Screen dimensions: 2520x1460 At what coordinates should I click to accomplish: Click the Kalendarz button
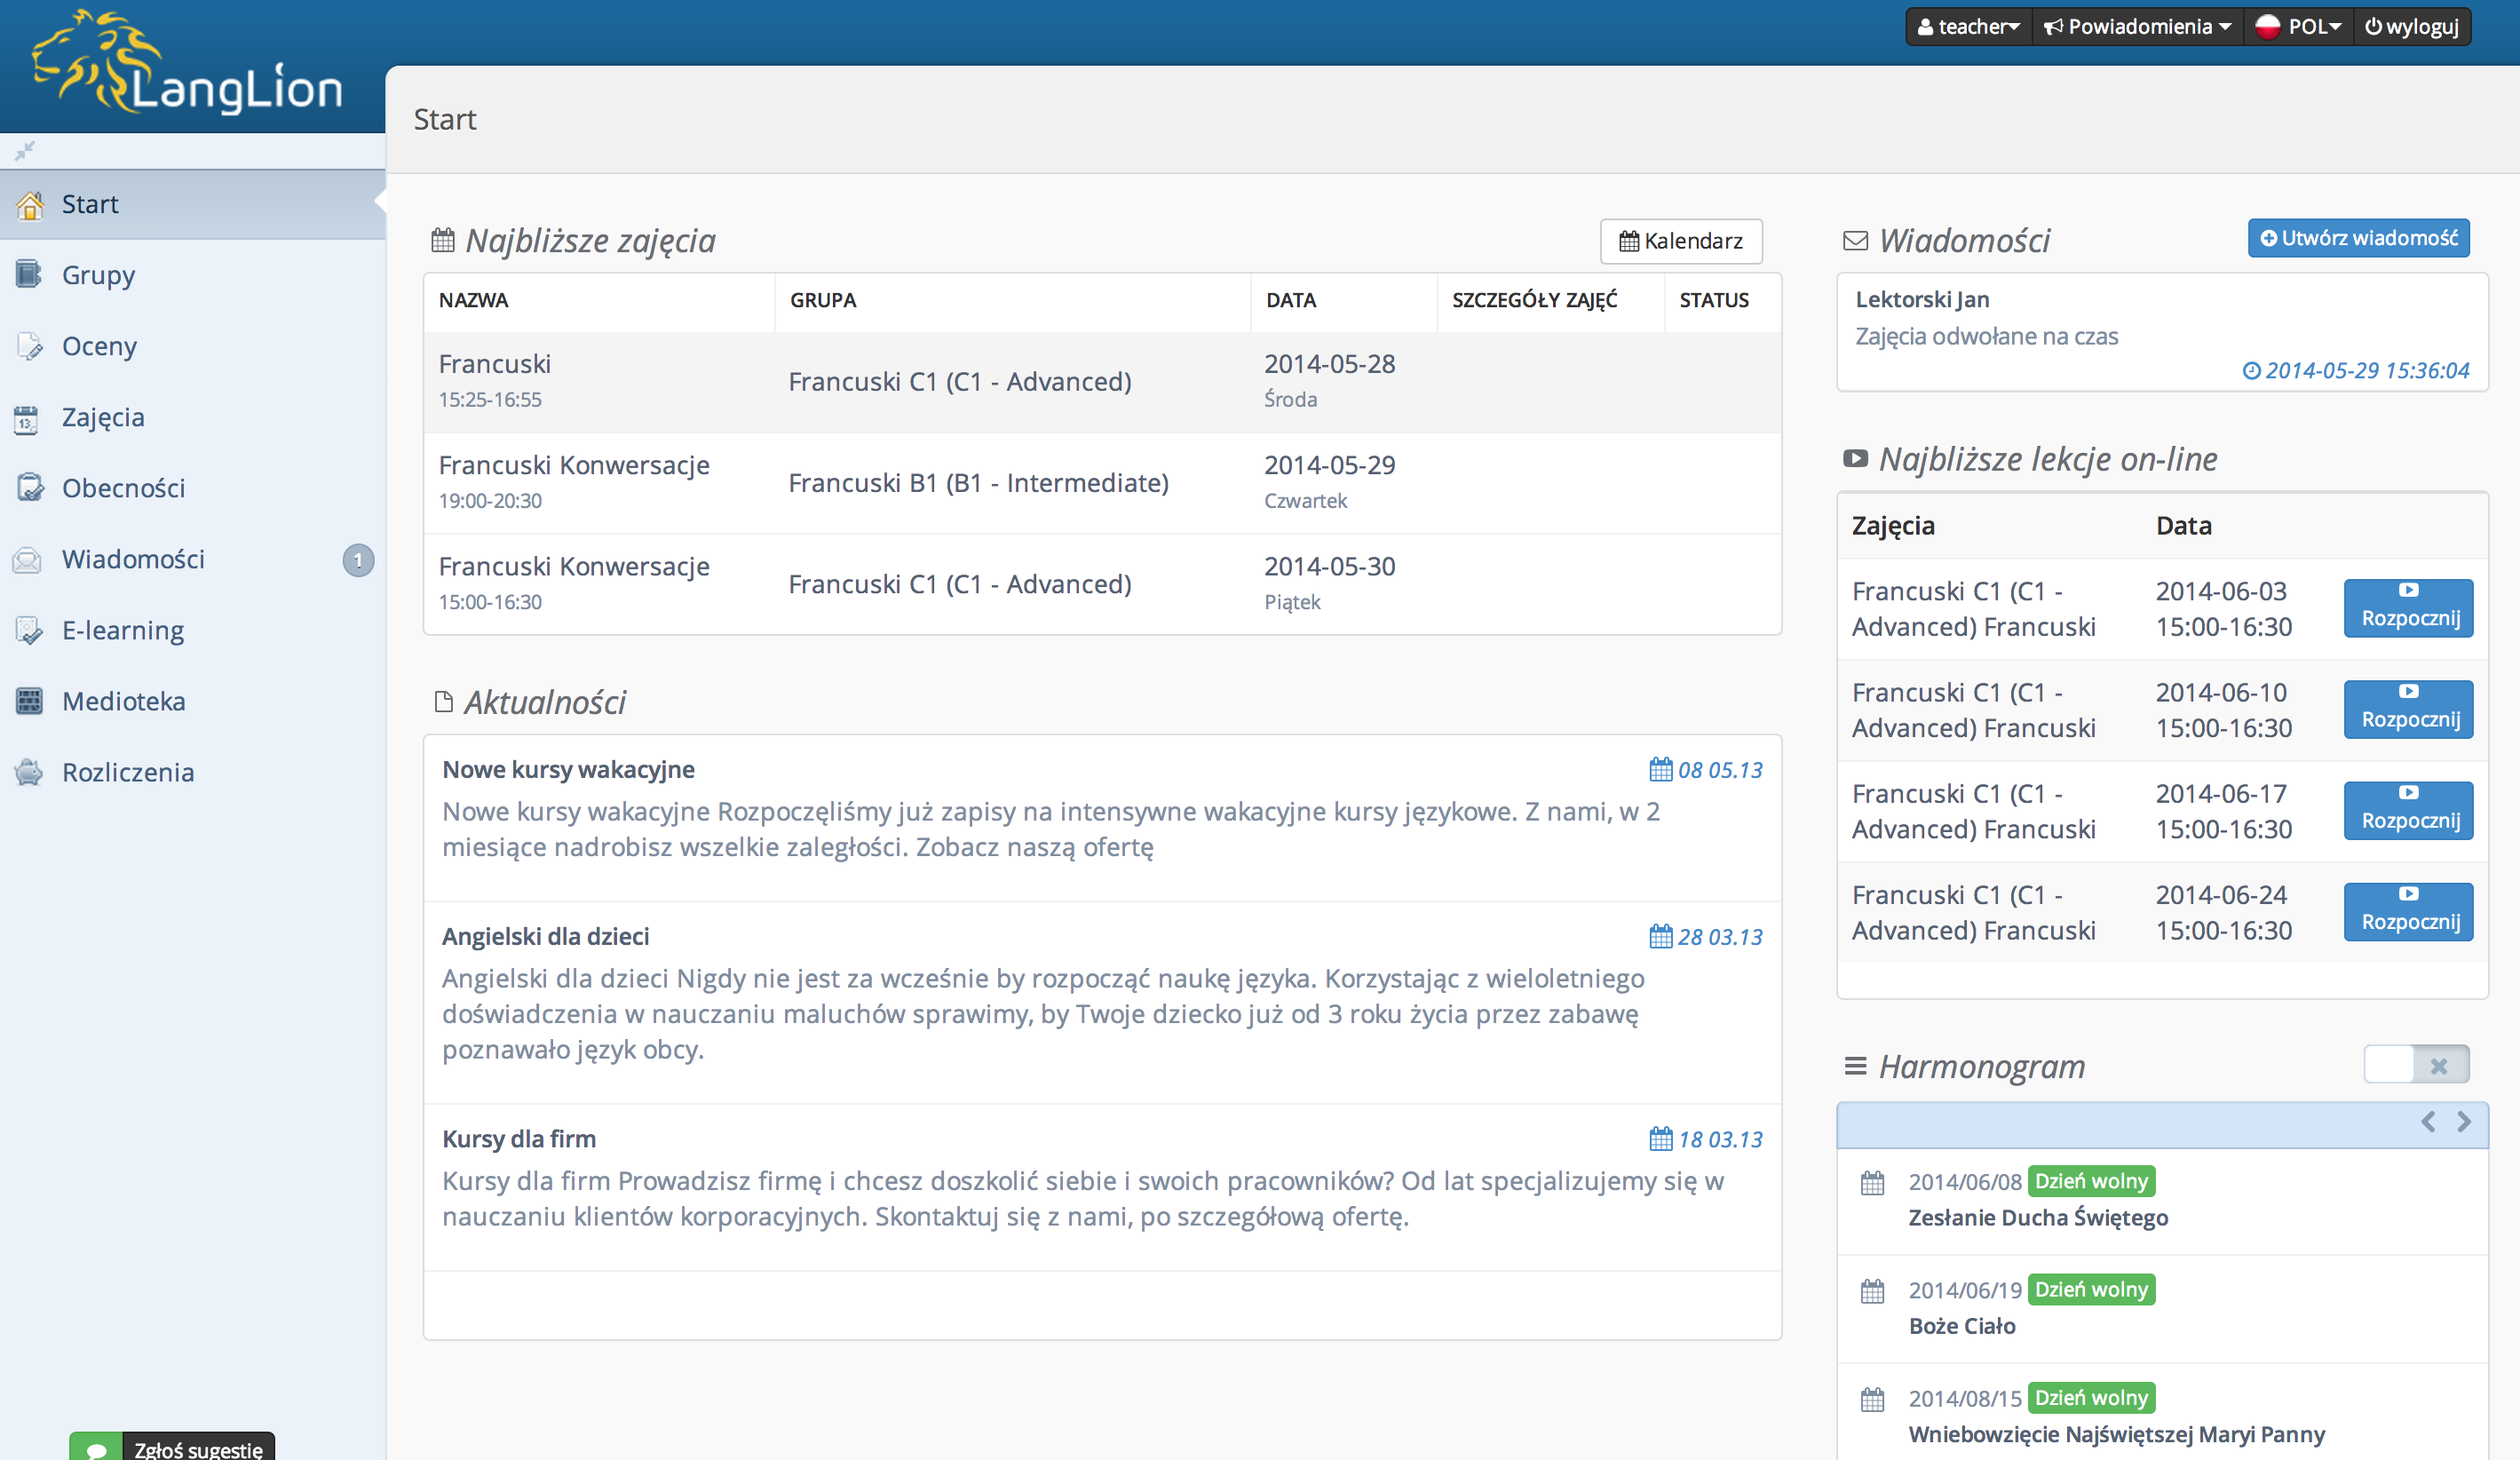tap(1680, 241)
